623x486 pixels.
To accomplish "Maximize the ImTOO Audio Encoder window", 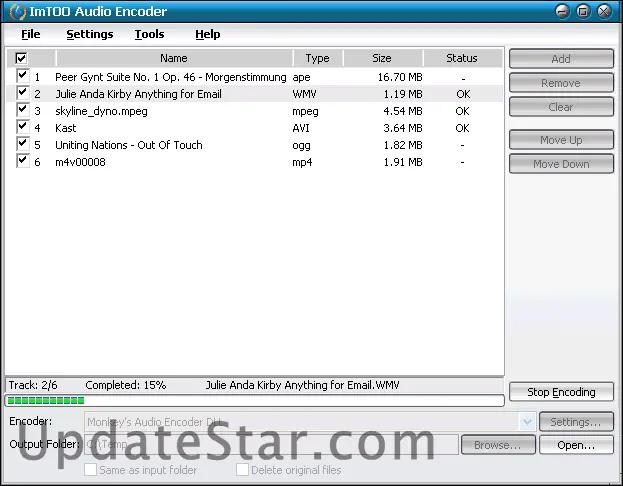I will (x=583, y=12).
